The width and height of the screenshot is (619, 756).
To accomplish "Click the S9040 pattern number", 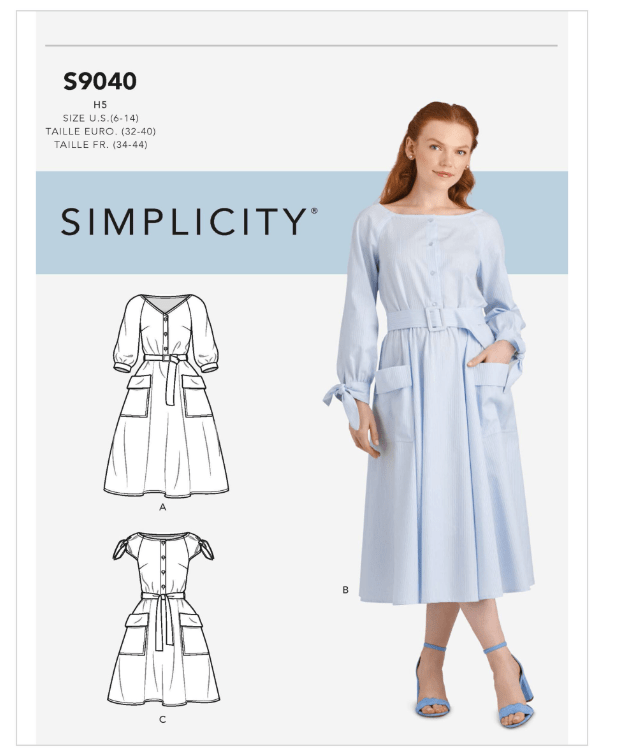I will pyautogui.click(x=100, y=81).
